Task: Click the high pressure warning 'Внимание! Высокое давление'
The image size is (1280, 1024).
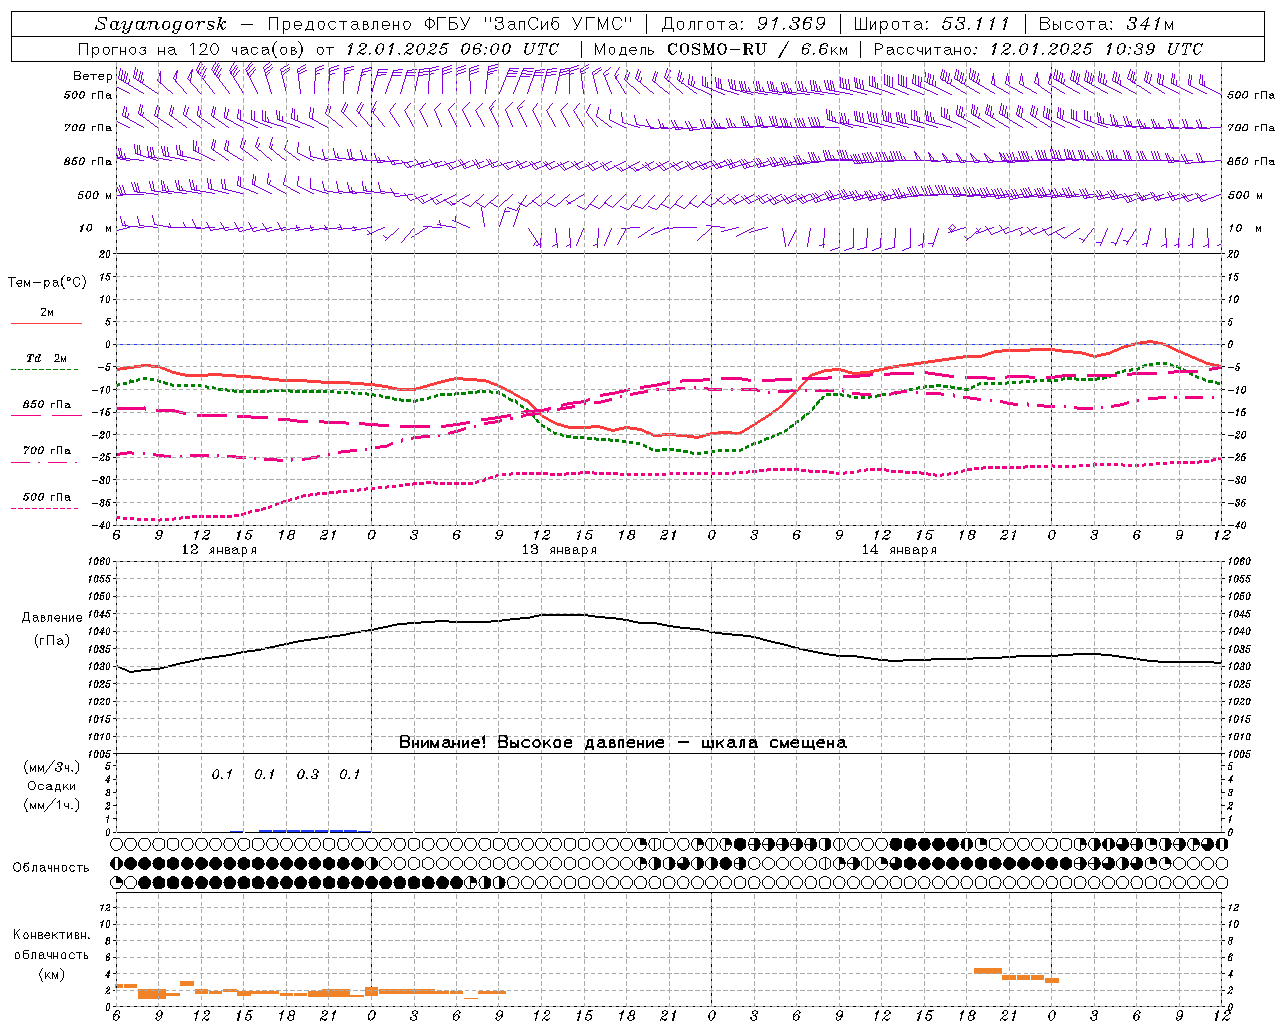Action: point(531,742)
